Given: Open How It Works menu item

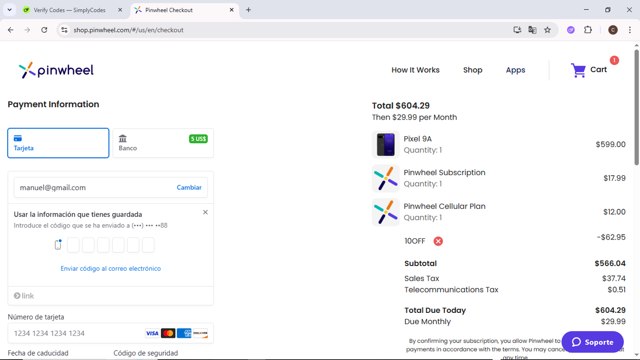Looking at the screenshot, I should 415,70.
